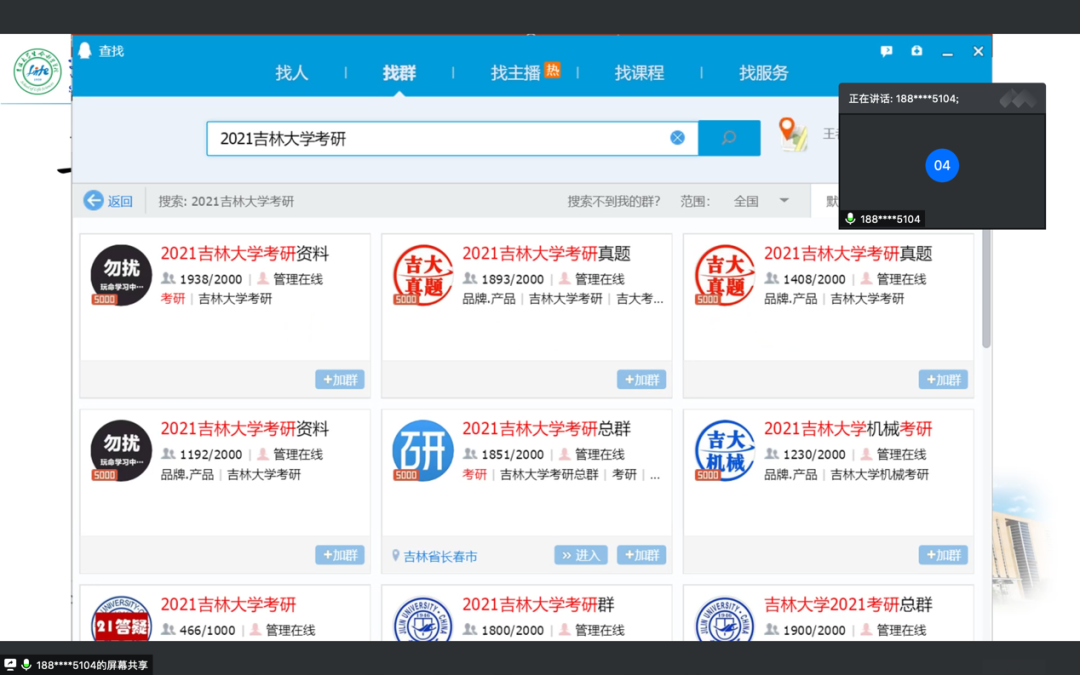Switch to the 找人 tab
This screenshot has height=675, width=1080.
pos(292,73)
